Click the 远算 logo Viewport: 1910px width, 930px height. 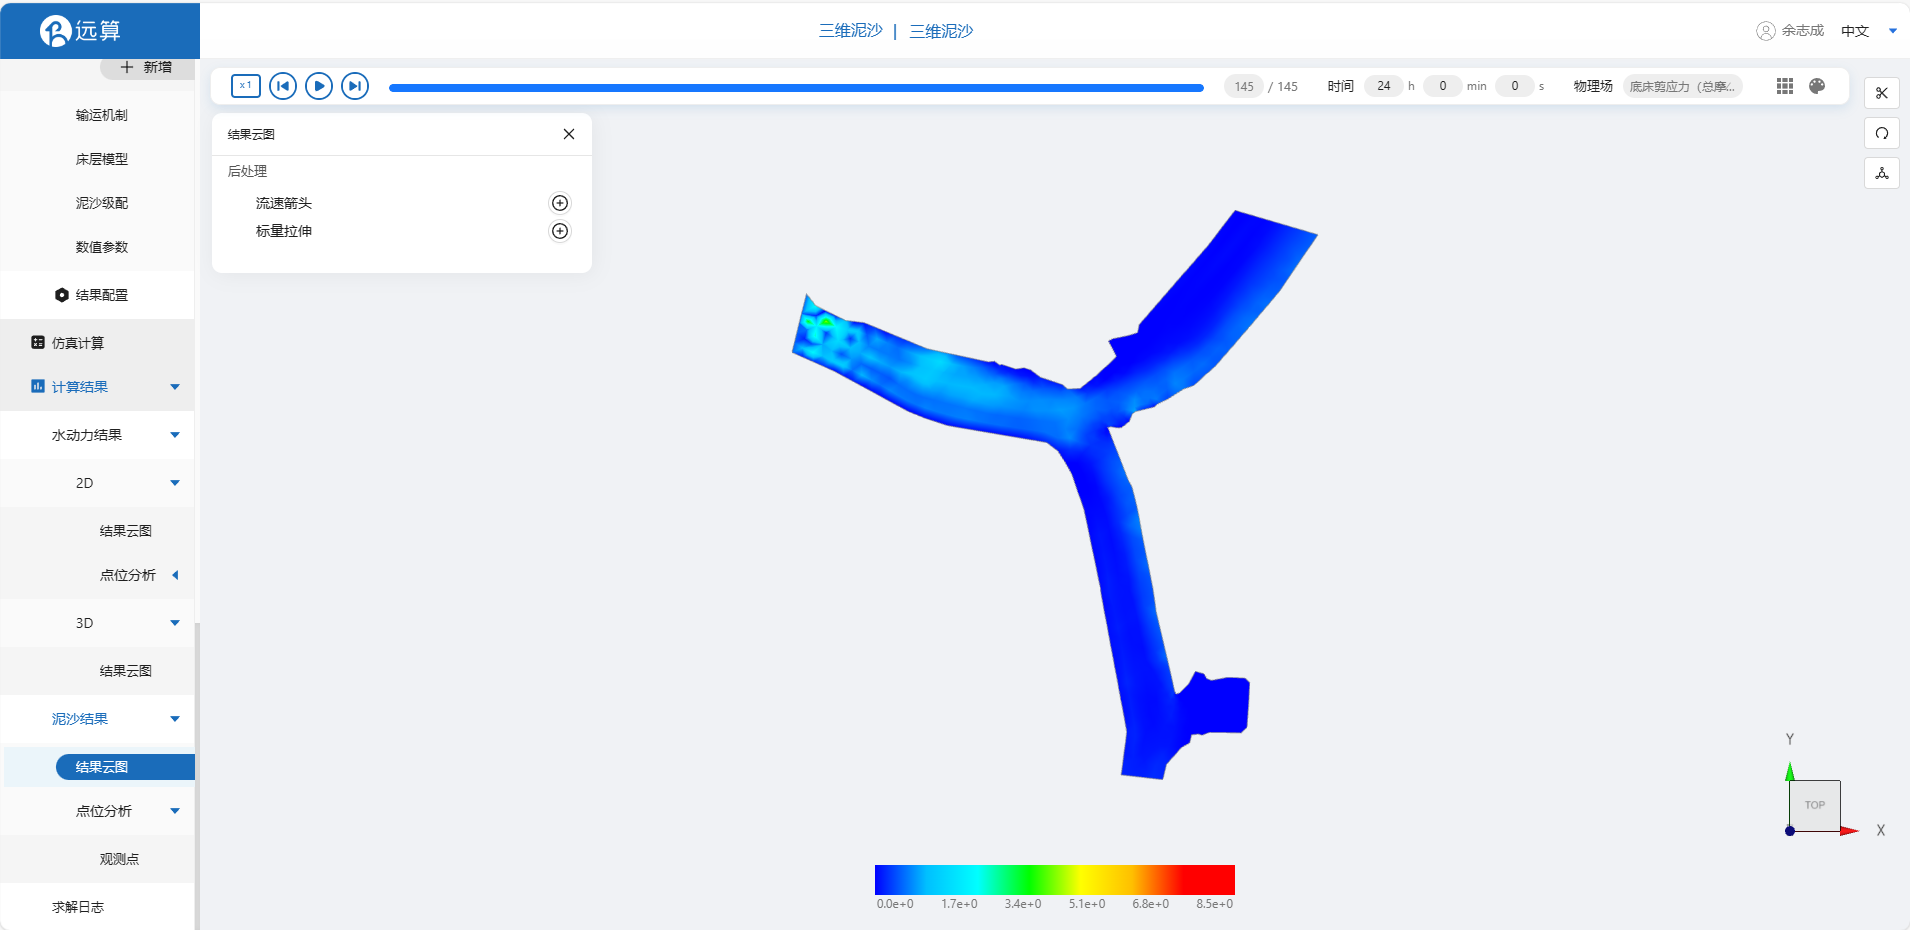80,31
